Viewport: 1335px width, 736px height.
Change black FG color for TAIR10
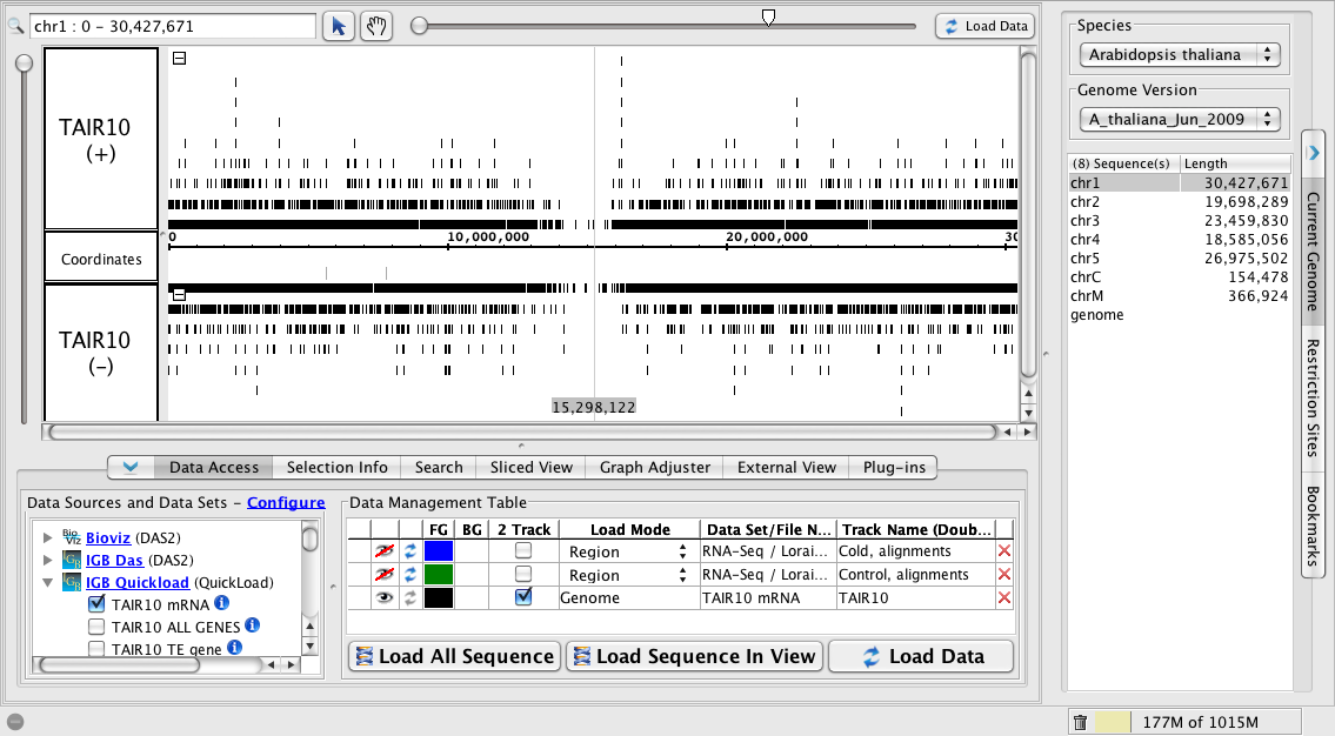pos(439,598)
